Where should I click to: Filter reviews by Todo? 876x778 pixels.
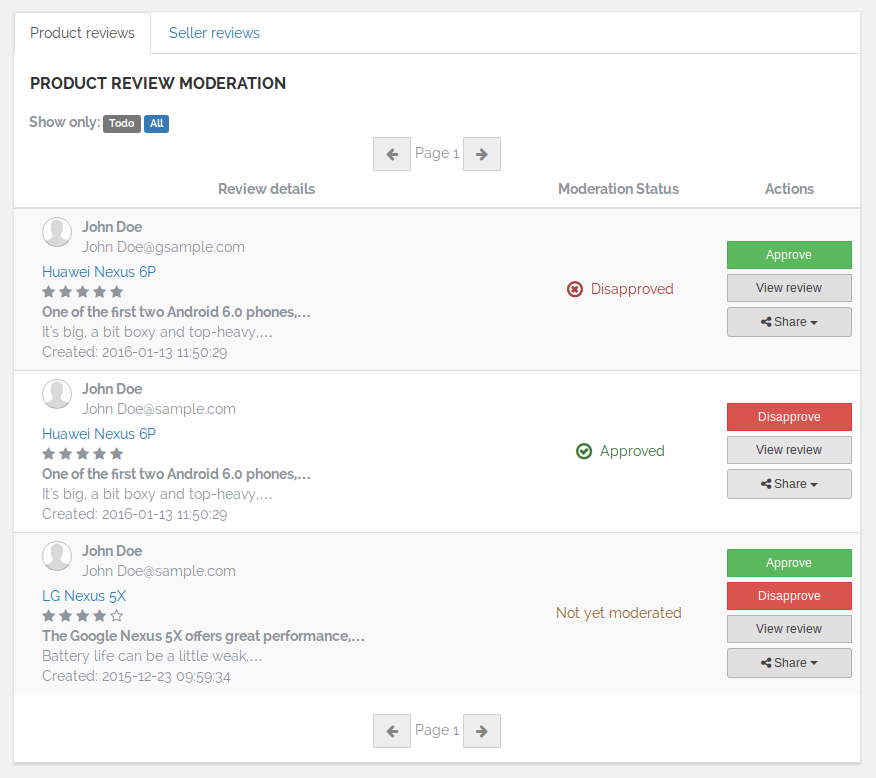[x=122, y=123]
